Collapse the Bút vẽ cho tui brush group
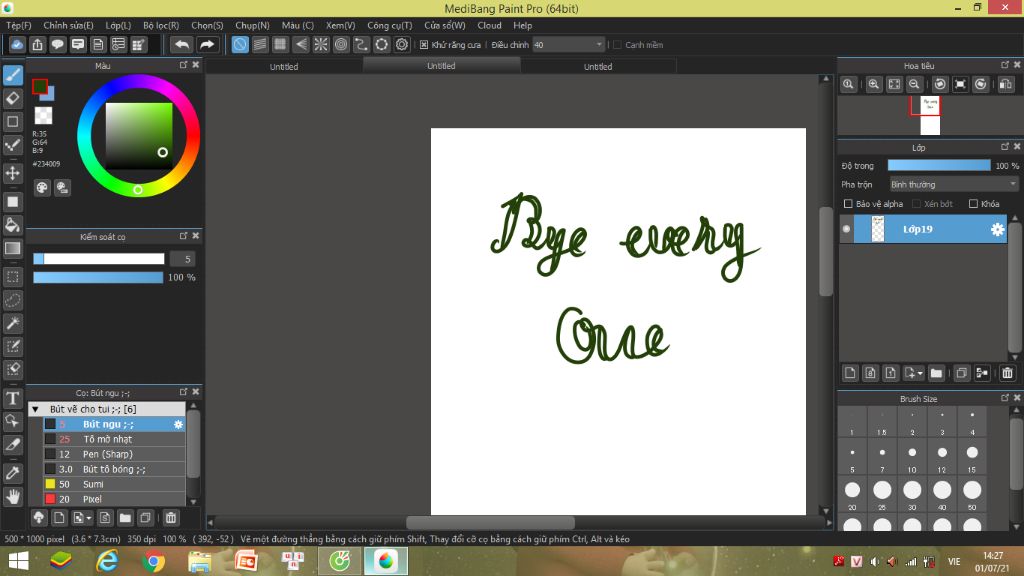The height and width of the screenshot is (576, 1024). coord(35,409)
